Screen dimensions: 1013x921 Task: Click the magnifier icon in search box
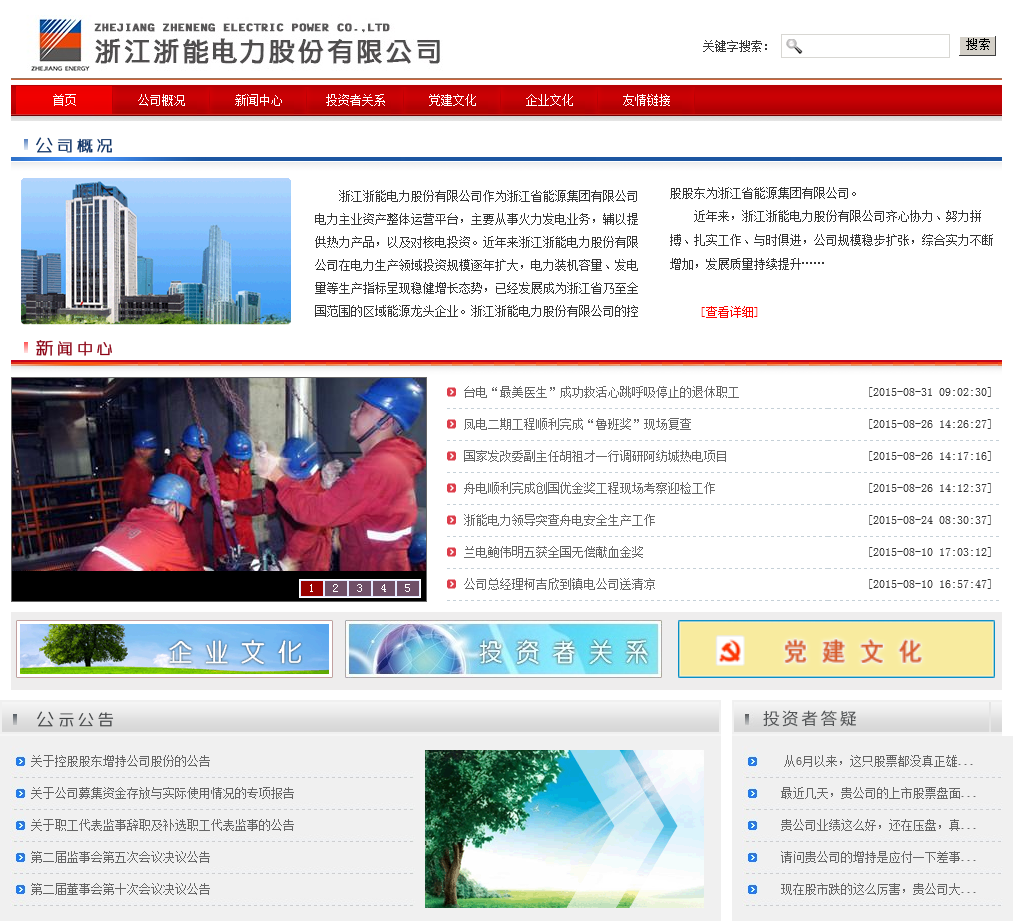tap(794, 46)
